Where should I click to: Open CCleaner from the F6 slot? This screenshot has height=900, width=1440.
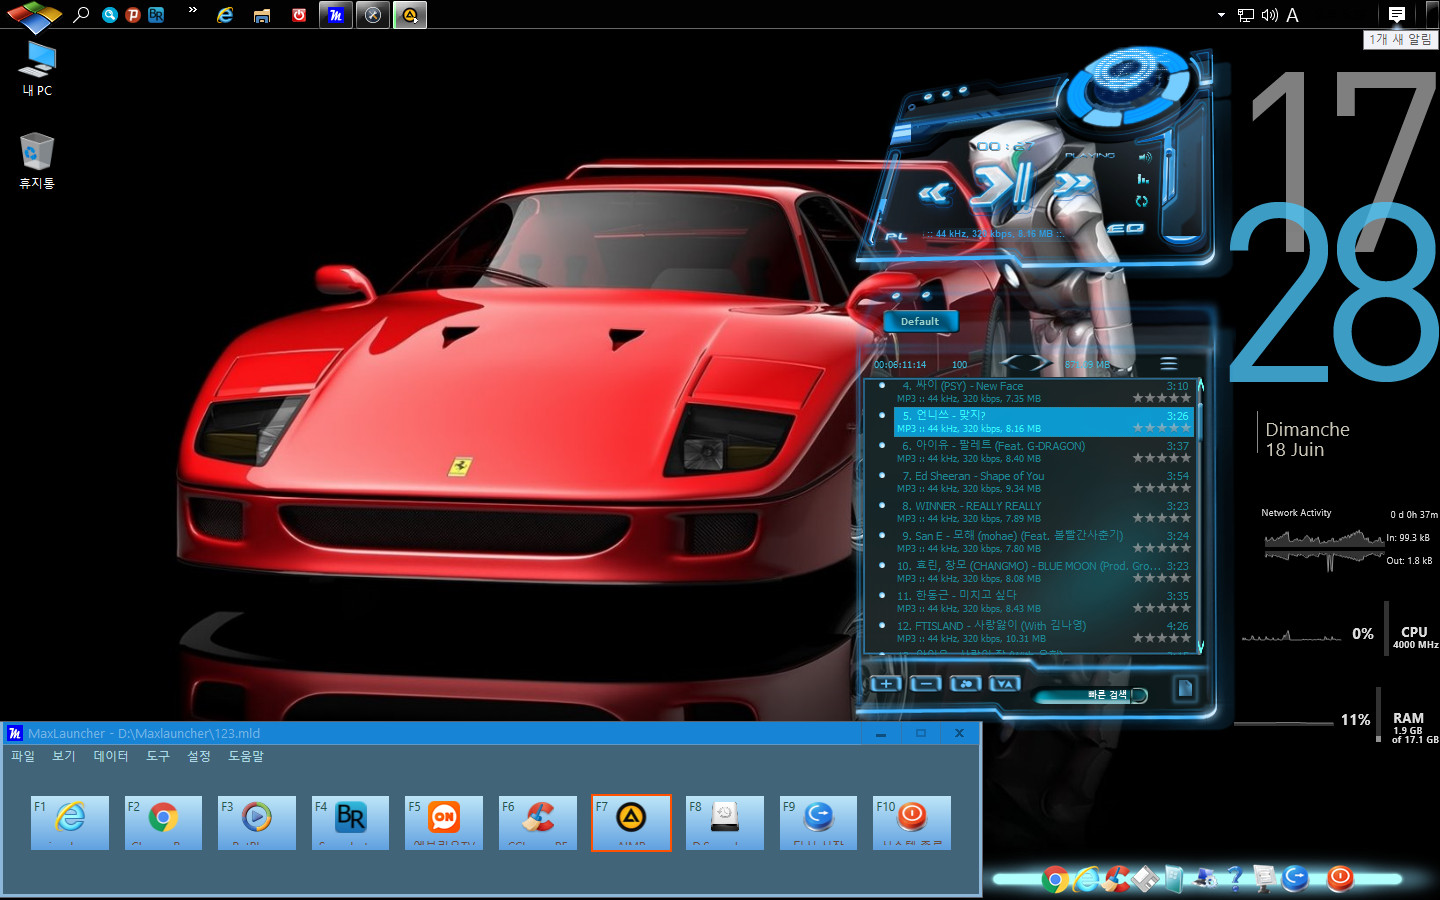click(x=538, y=822)
